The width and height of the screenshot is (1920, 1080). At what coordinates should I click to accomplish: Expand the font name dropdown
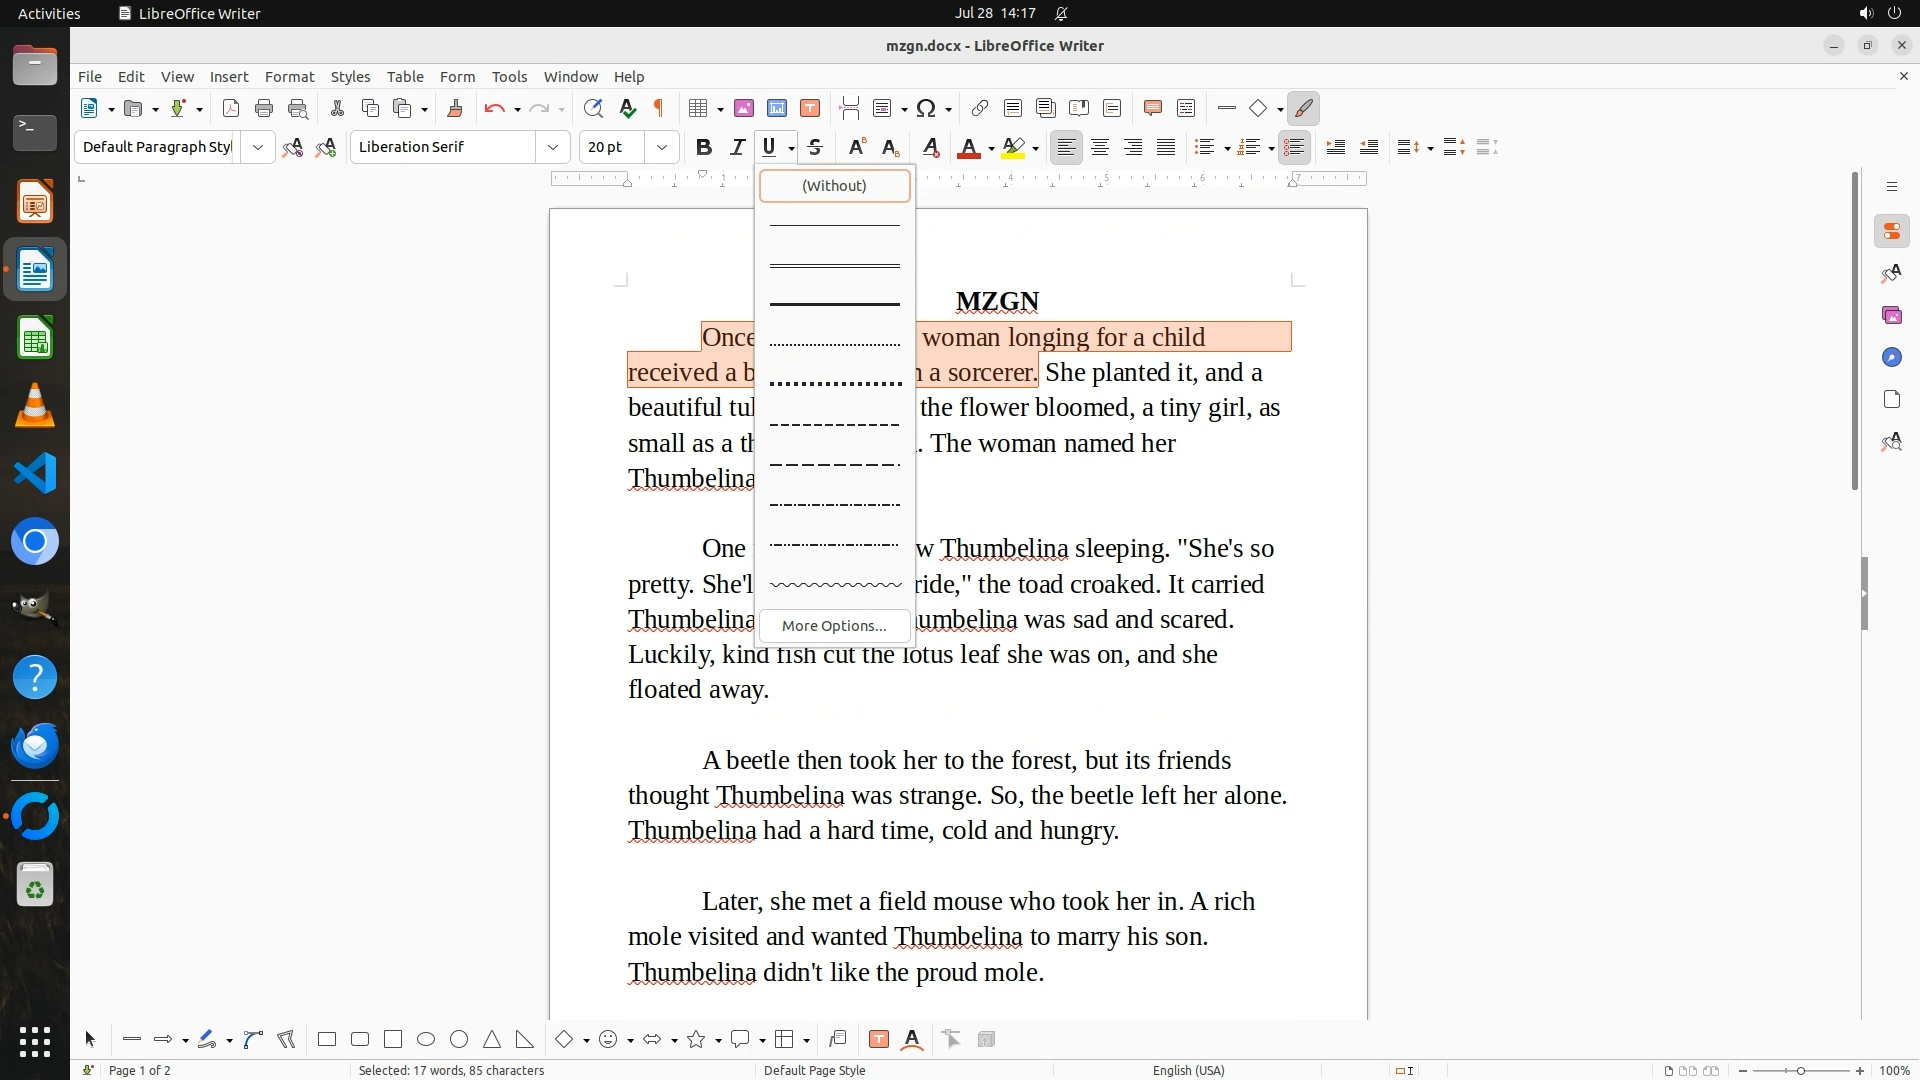coord(552,147)
